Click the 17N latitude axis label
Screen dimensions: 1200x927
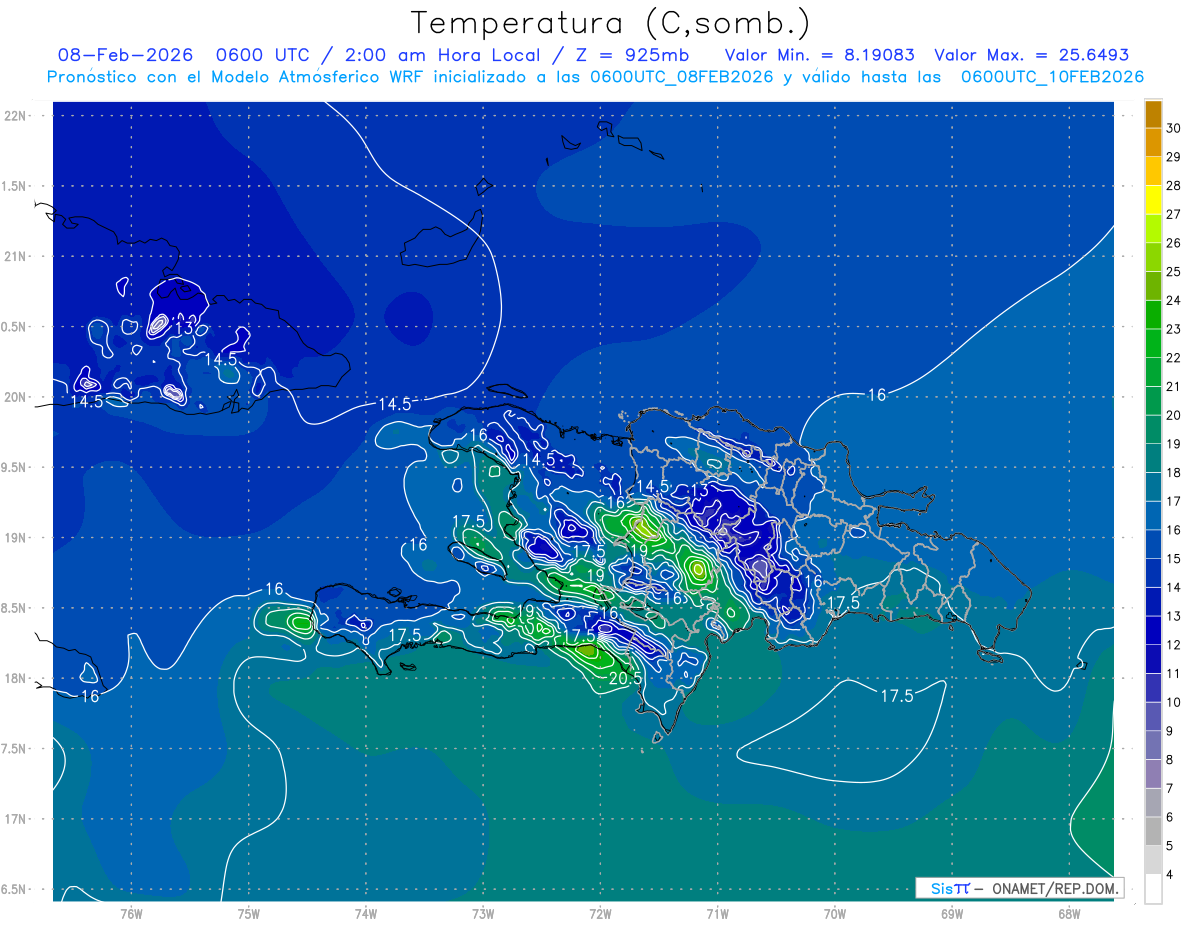[x=17, y=819]
